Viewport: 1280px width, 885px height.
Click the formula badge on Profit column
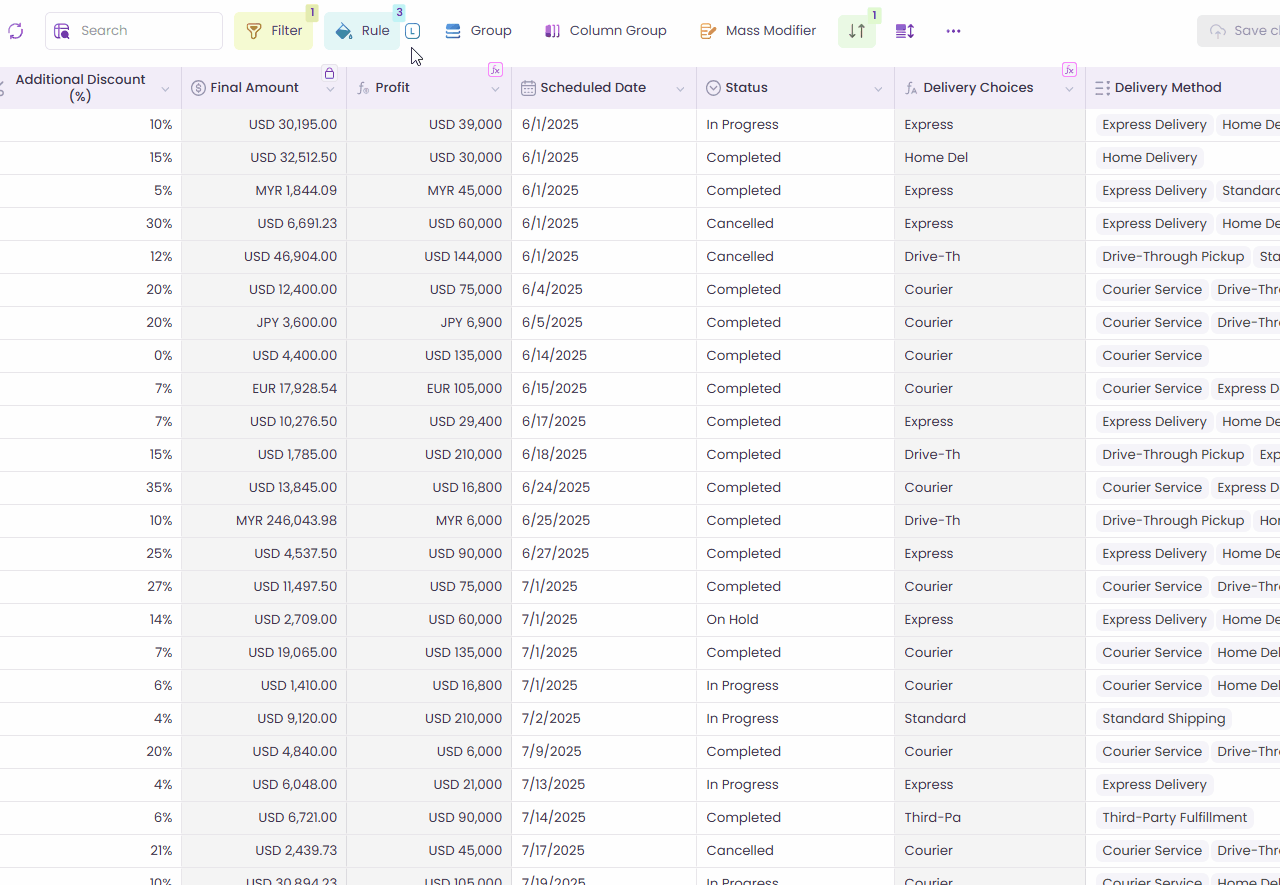click(x=495, y=70)
